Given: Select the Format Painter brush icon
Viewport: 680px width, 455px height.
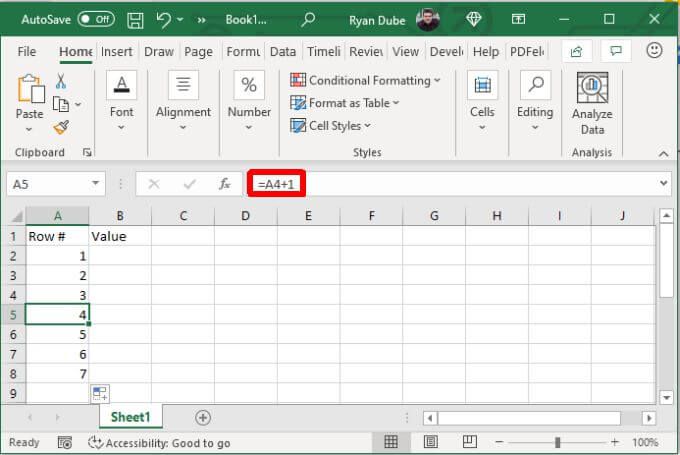Looking at the screenshot, I should click(x=61, y=127).
